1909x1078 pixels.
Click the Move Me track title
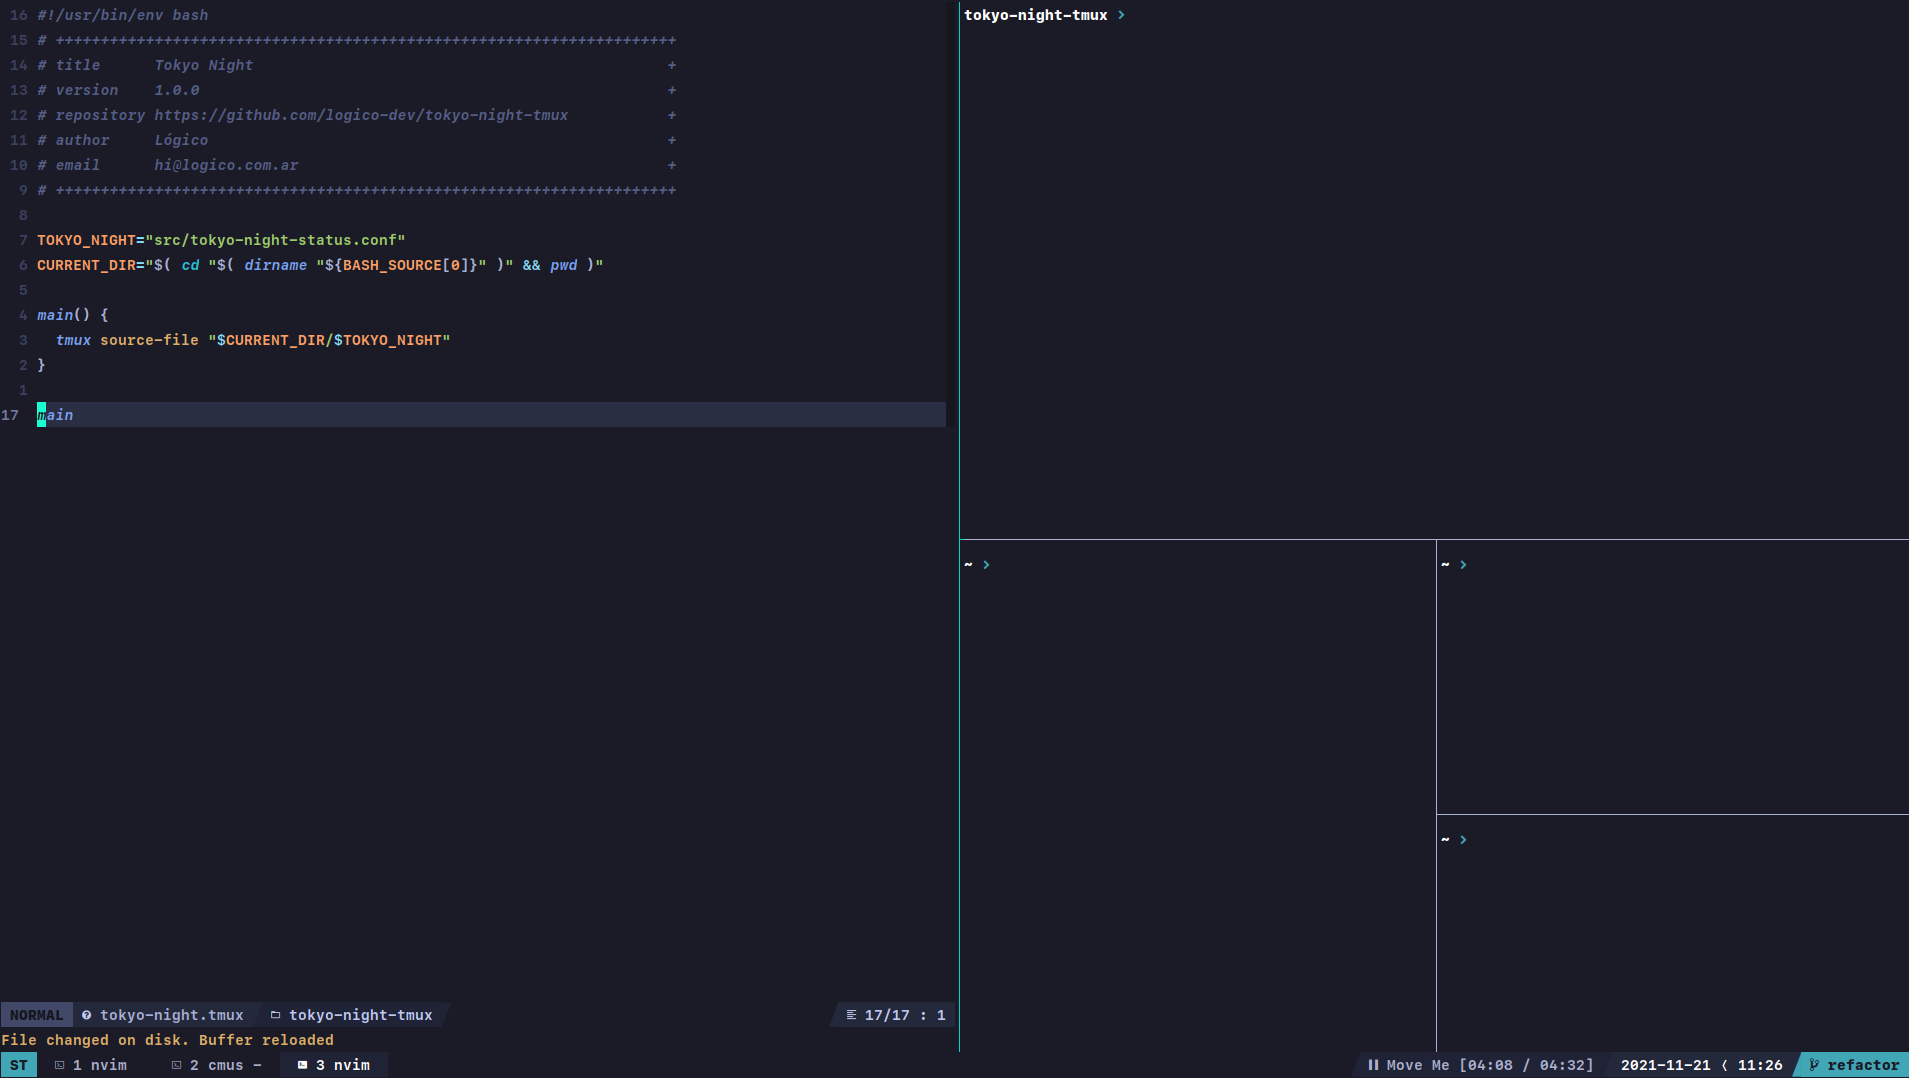pos(1418,1065)
